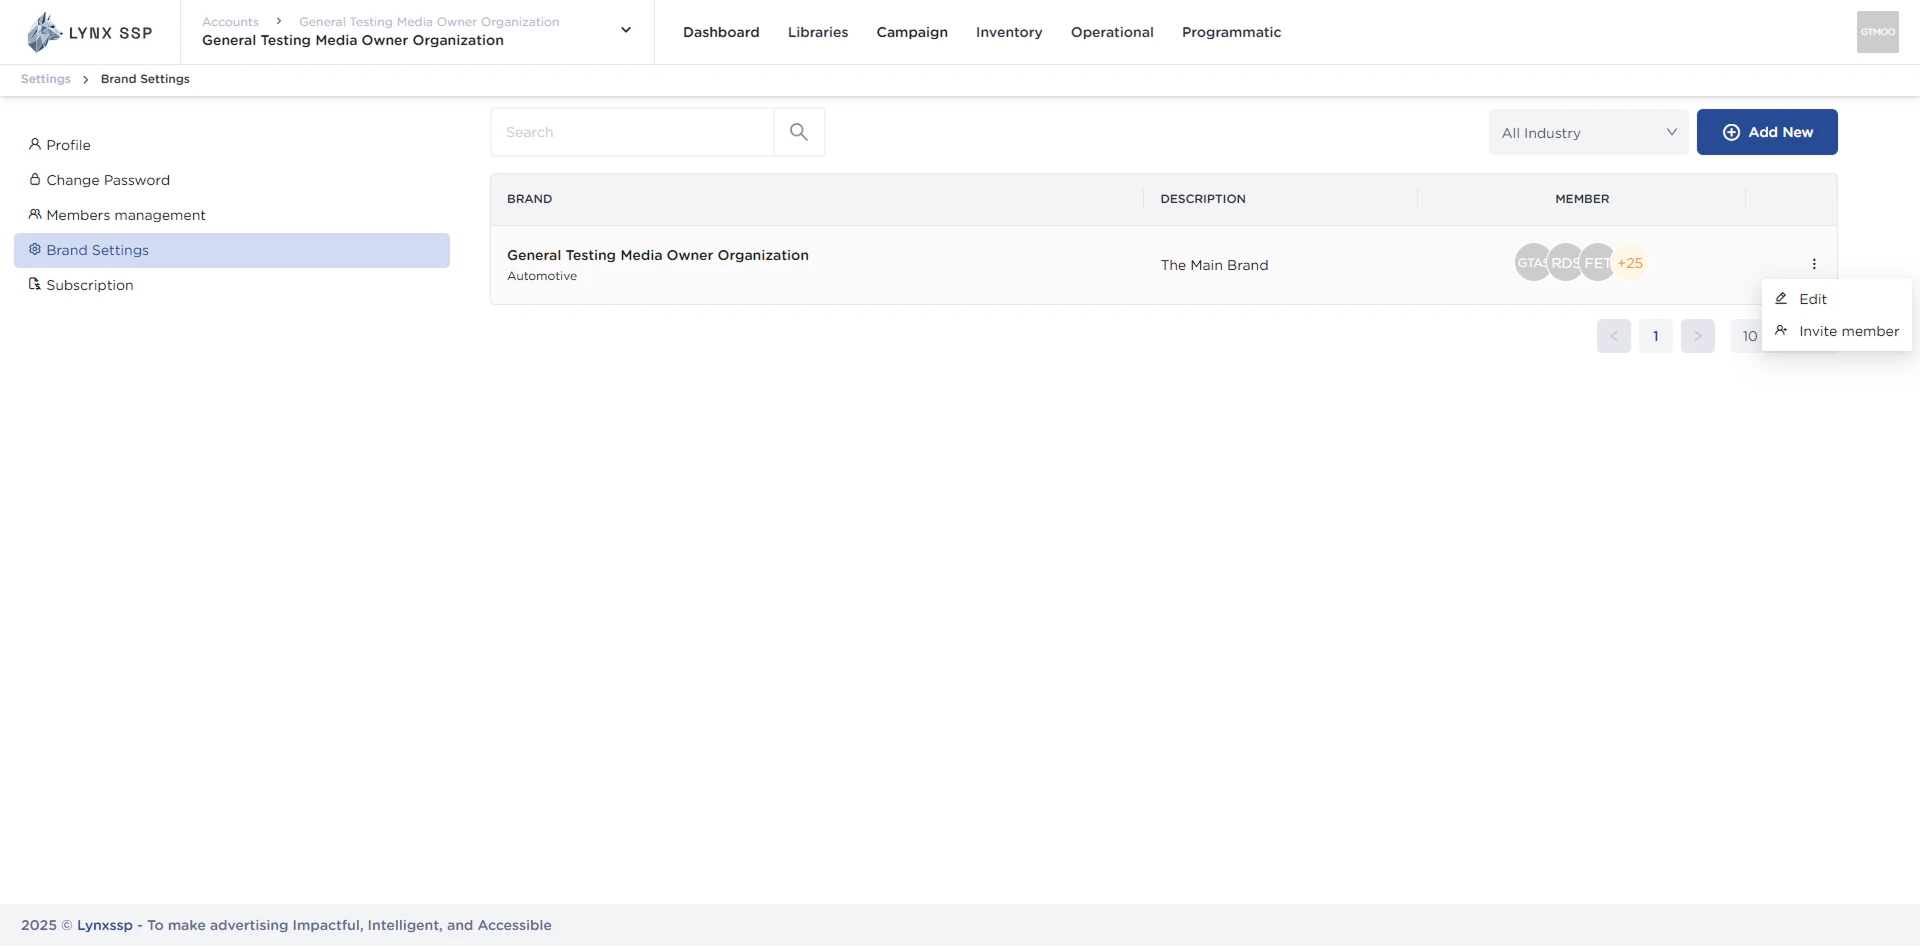Expand the organization switcher chevron
The height and width of the screenshot is (948, 1920).
click(x=626, y=30)
